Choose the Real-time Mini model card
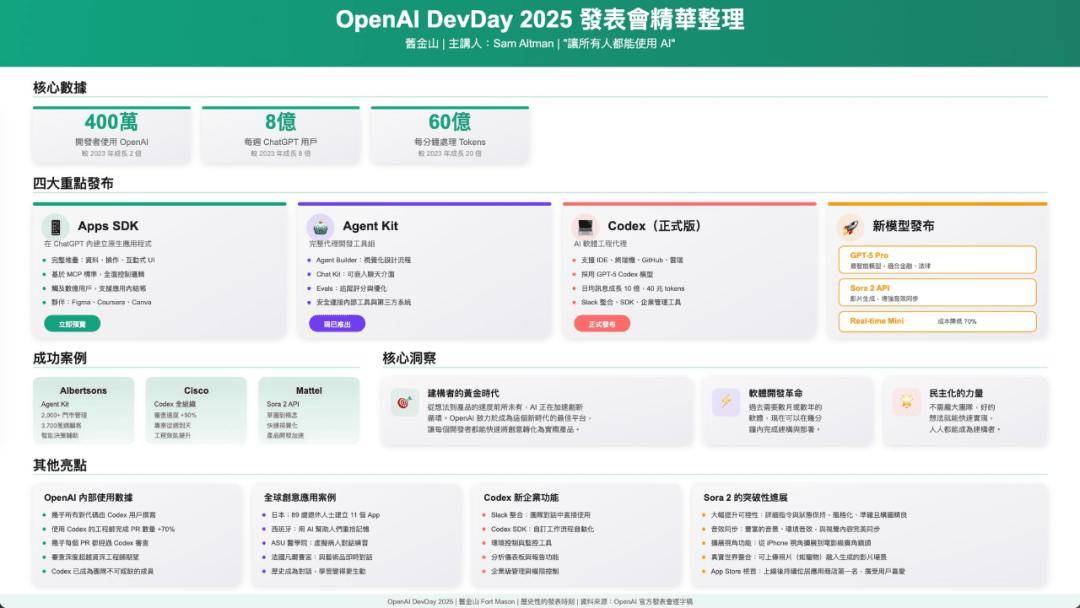Image resolution: width=1080 pixels, height=608 pixels. 937,321
